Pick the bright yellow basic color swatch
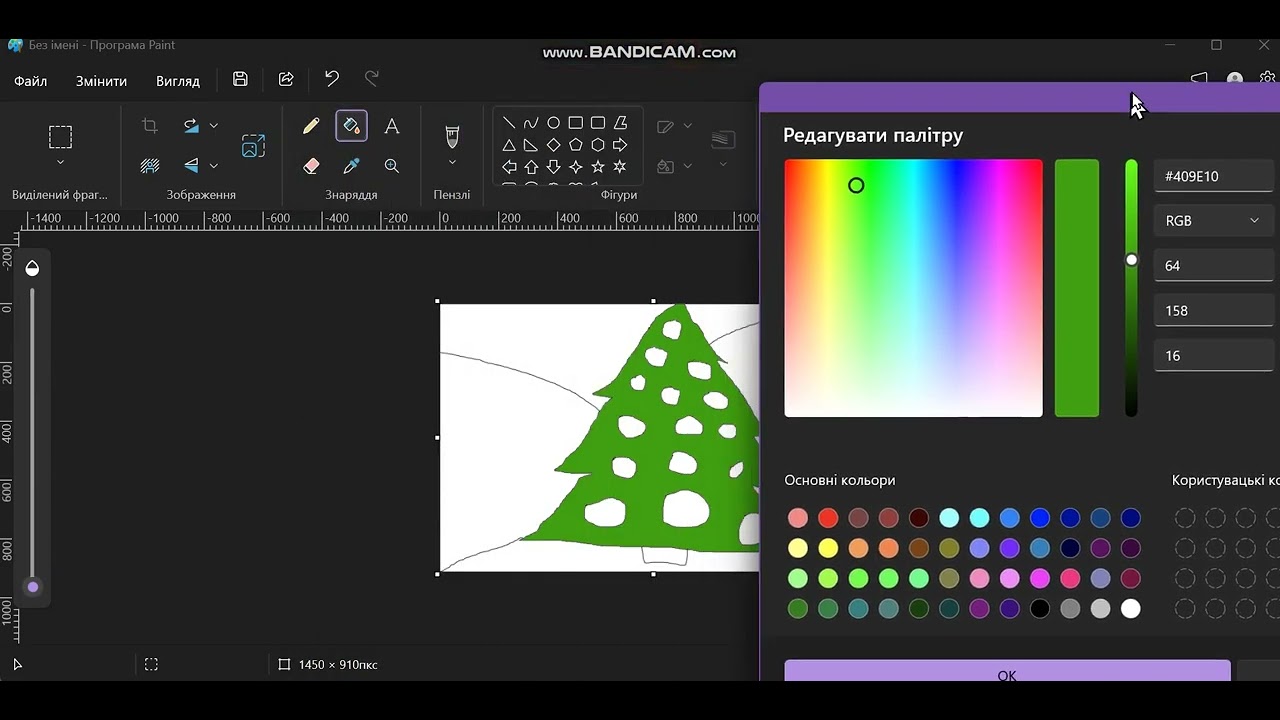The width and height of the screenshot is (1280, 720). (x=828, y=548)
